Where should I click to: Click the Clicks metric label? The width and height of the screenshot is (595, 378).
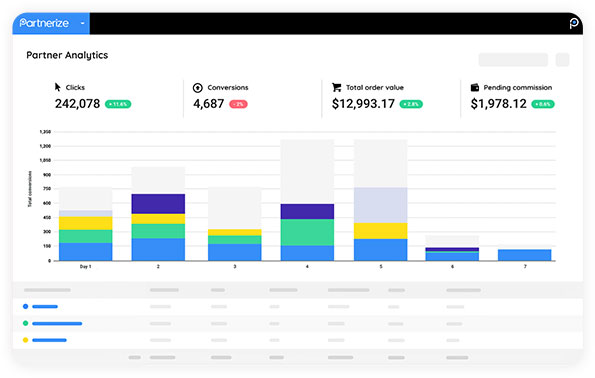[75, 88]
